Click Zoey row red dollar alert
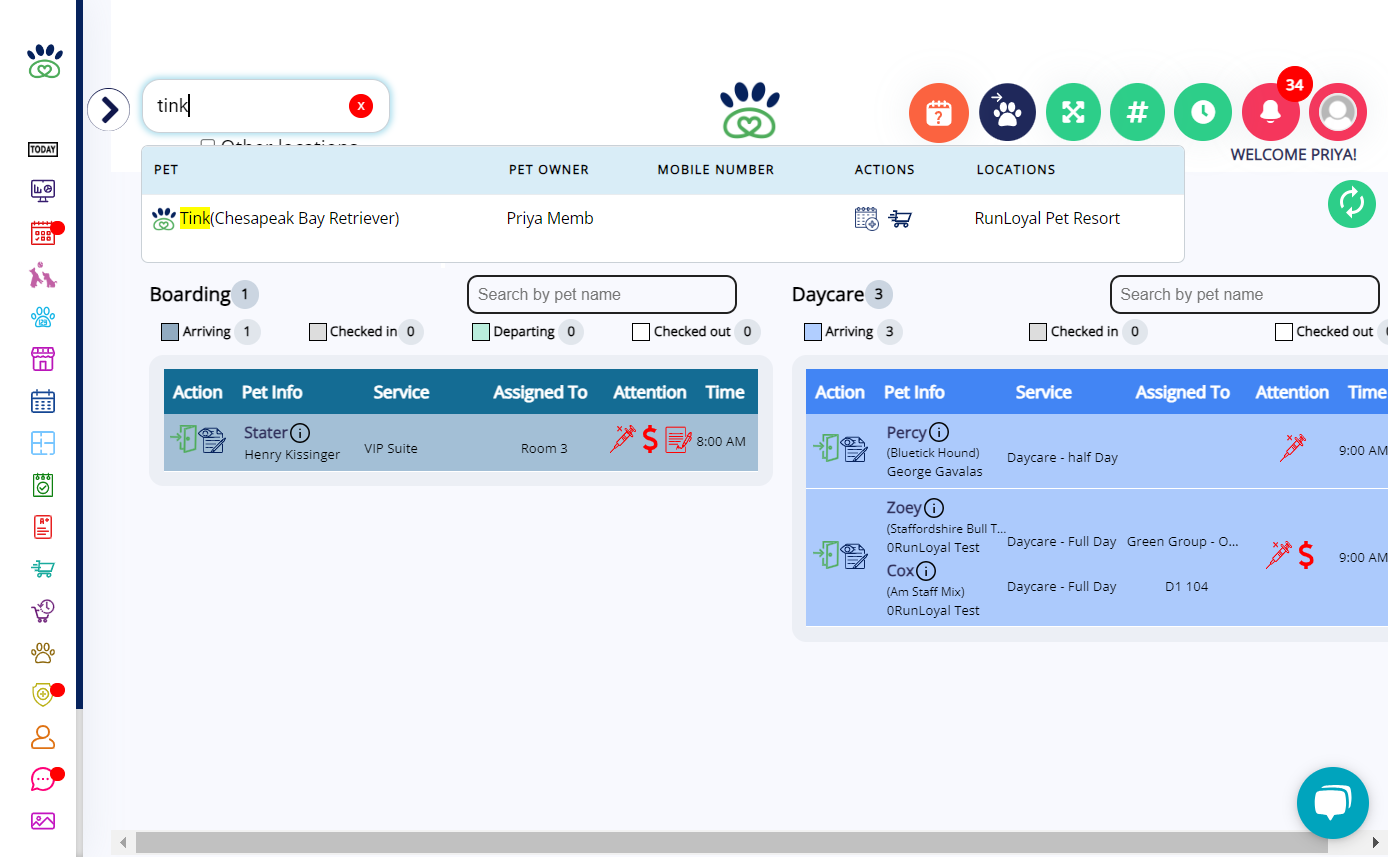Screen dimensions: 1388x857 (x=1306, y=555)
